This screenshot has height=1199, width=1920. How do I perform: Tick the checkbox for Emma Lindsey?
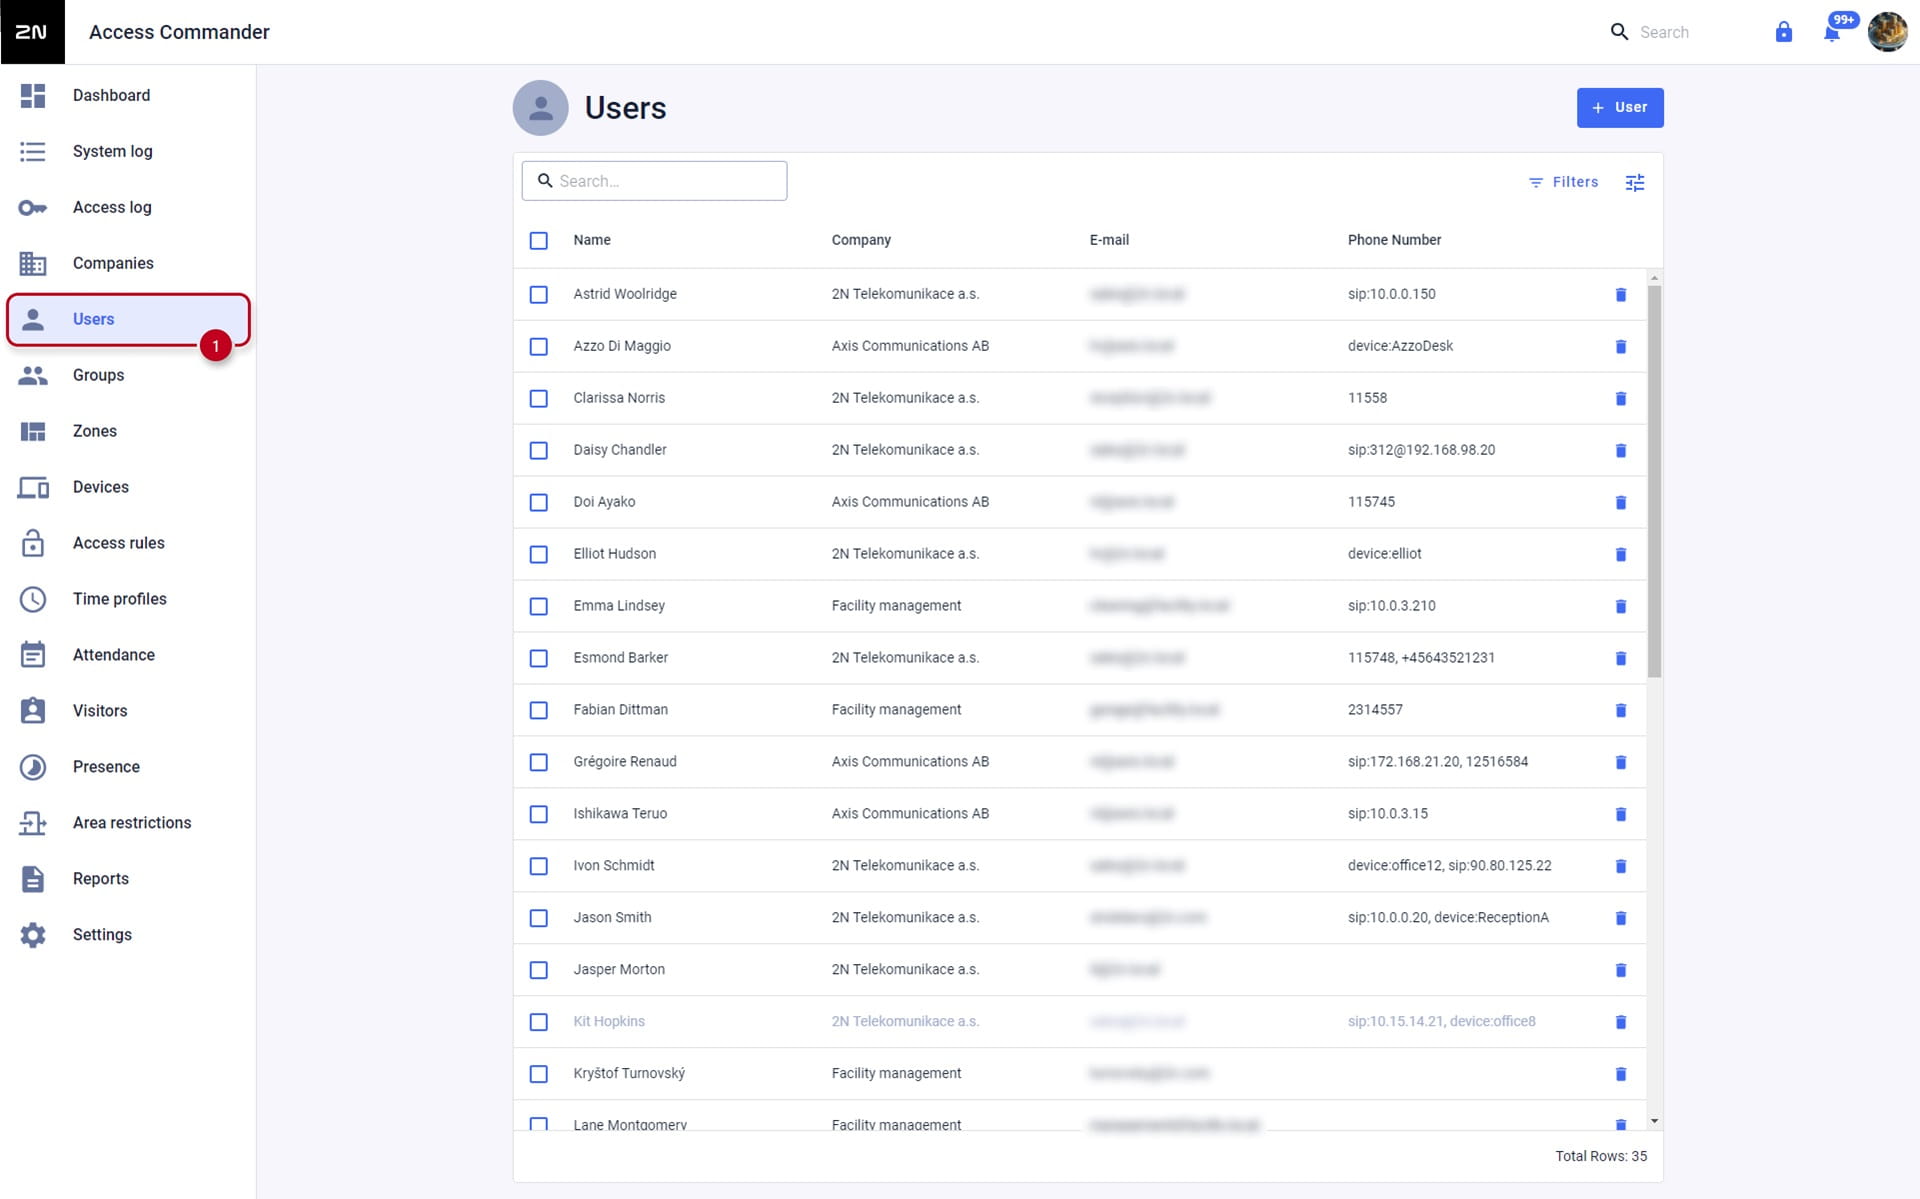(539, 606)
